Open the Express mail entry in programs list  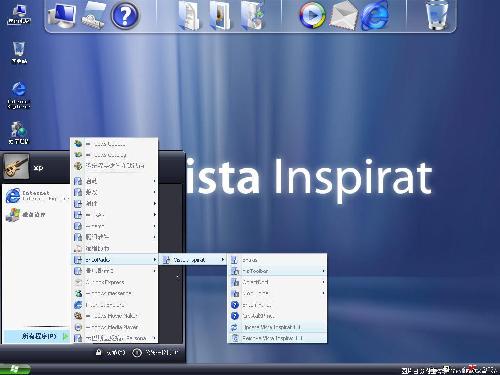tap(115, 282)
